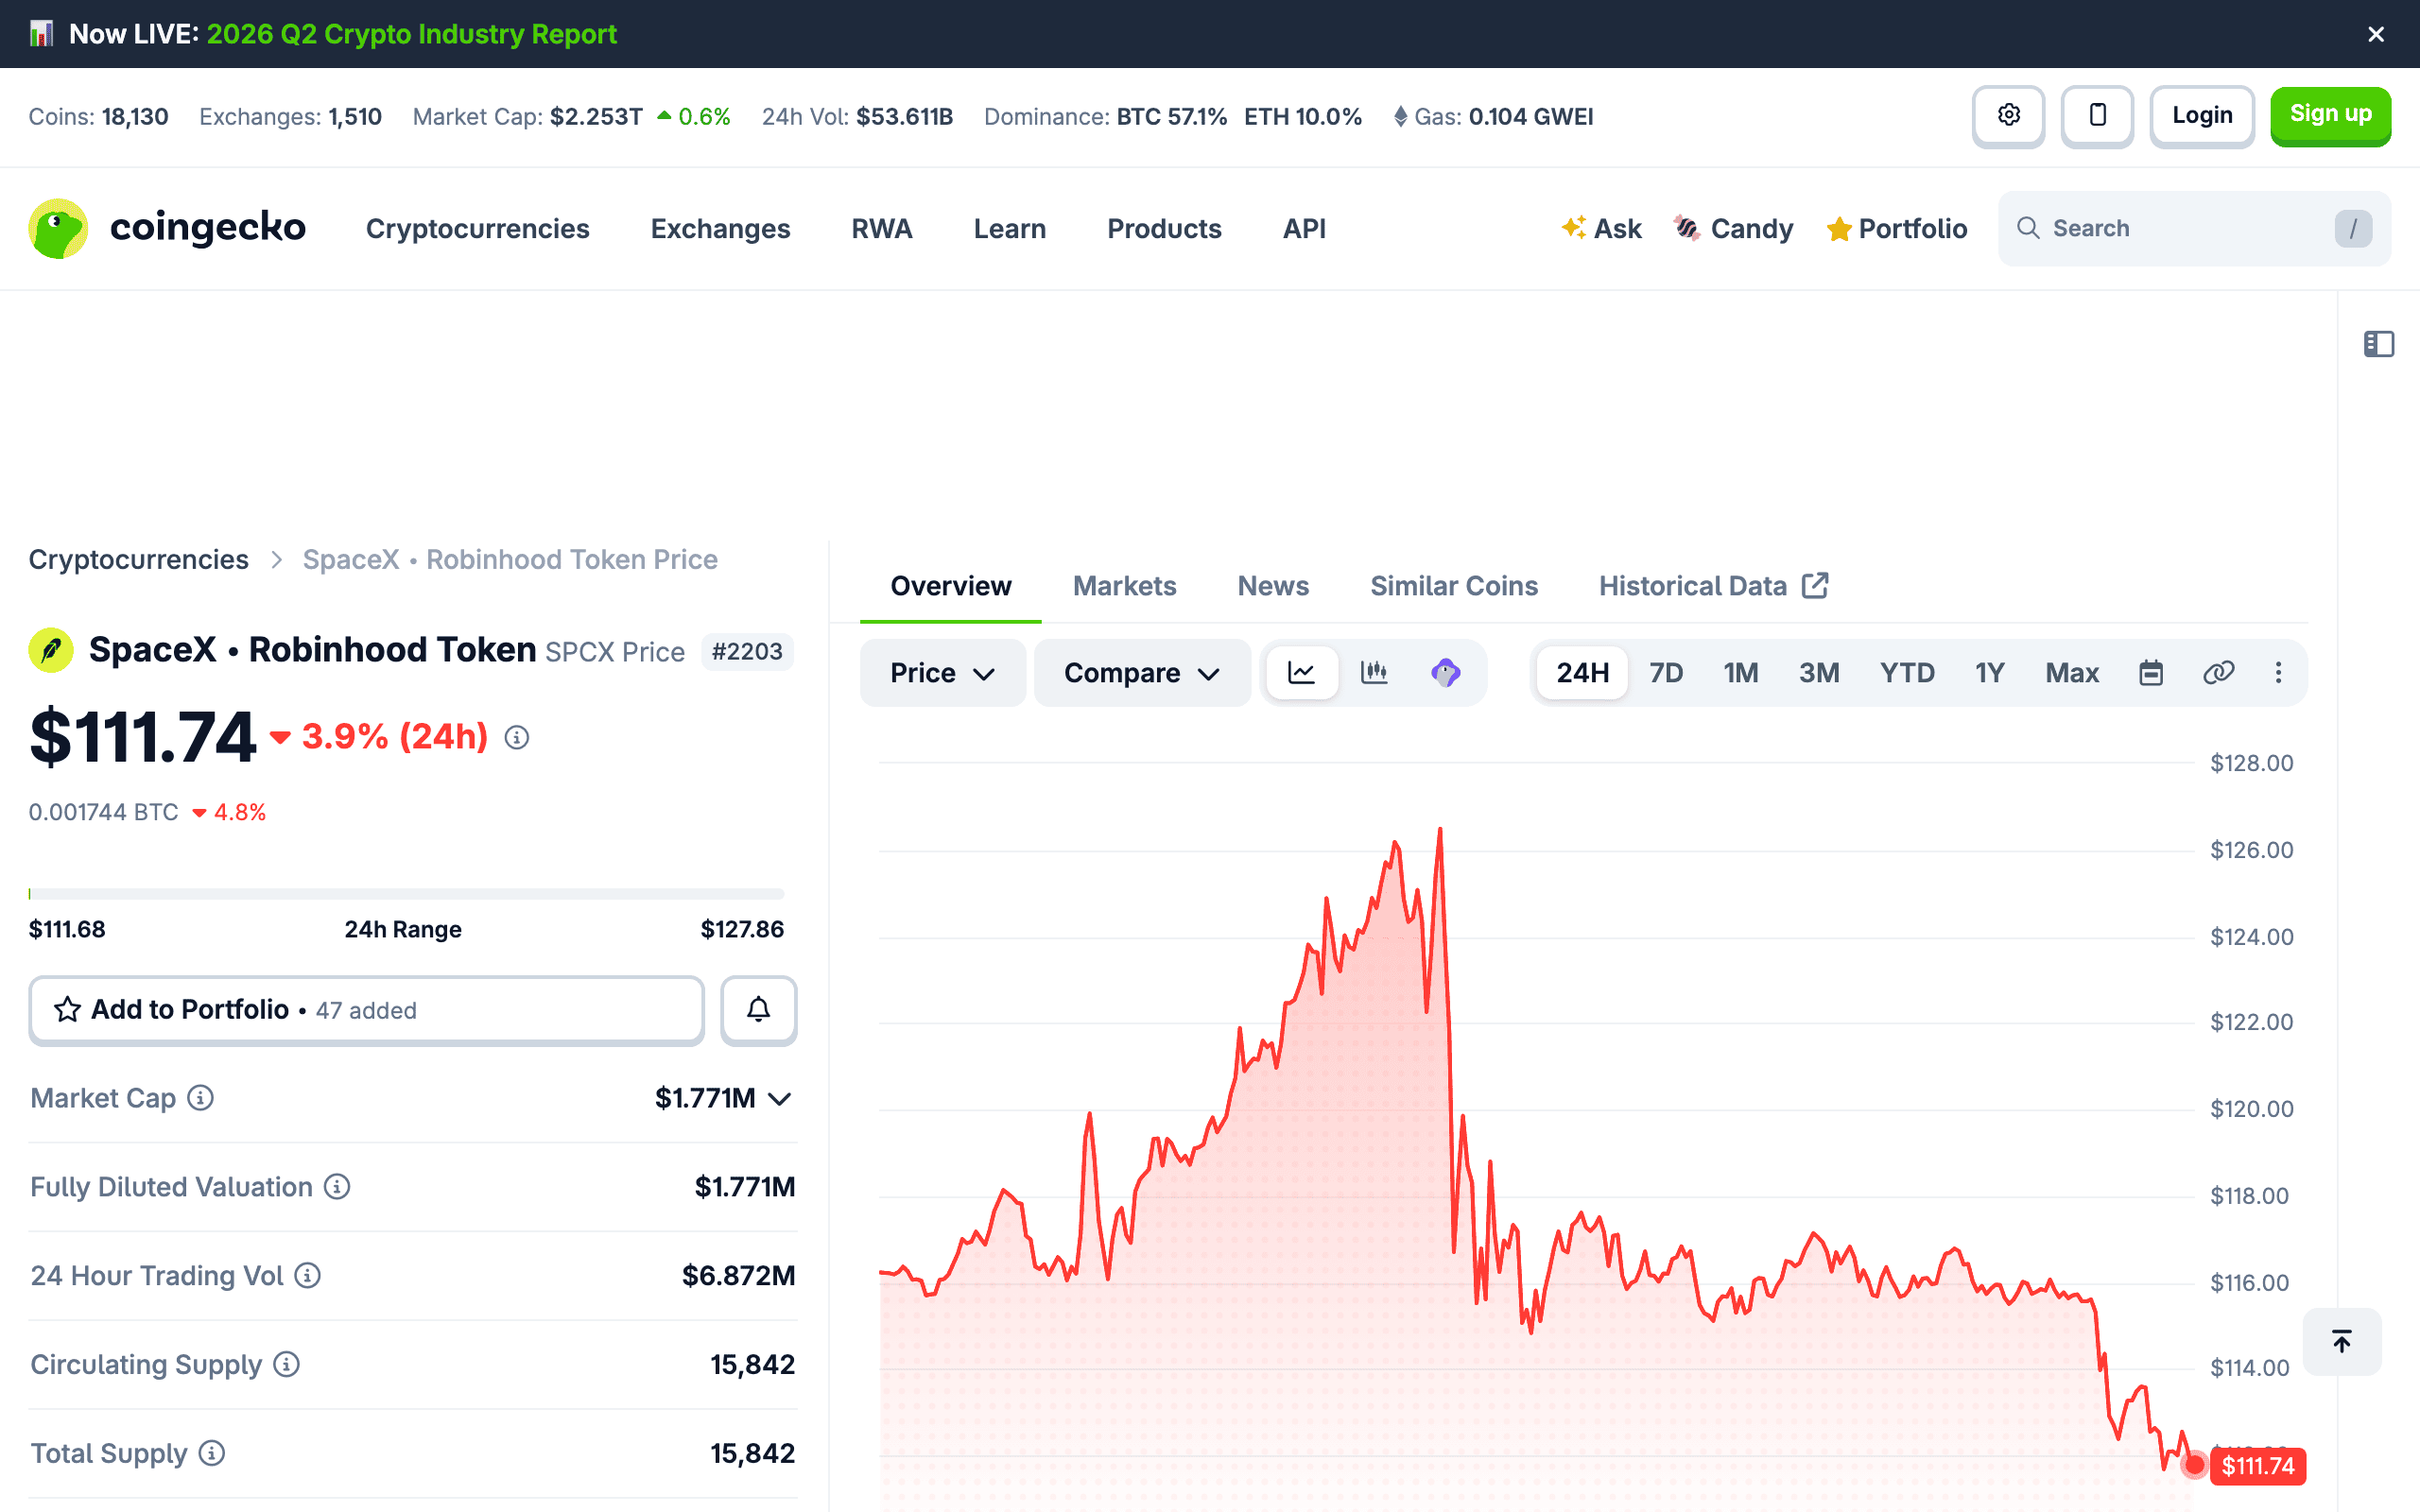The width and height of the screenshot is (2420, 1512).
Task: Close the Crypto Industry Report banner
Action: pyautogui.click(x=2376, y=34)
